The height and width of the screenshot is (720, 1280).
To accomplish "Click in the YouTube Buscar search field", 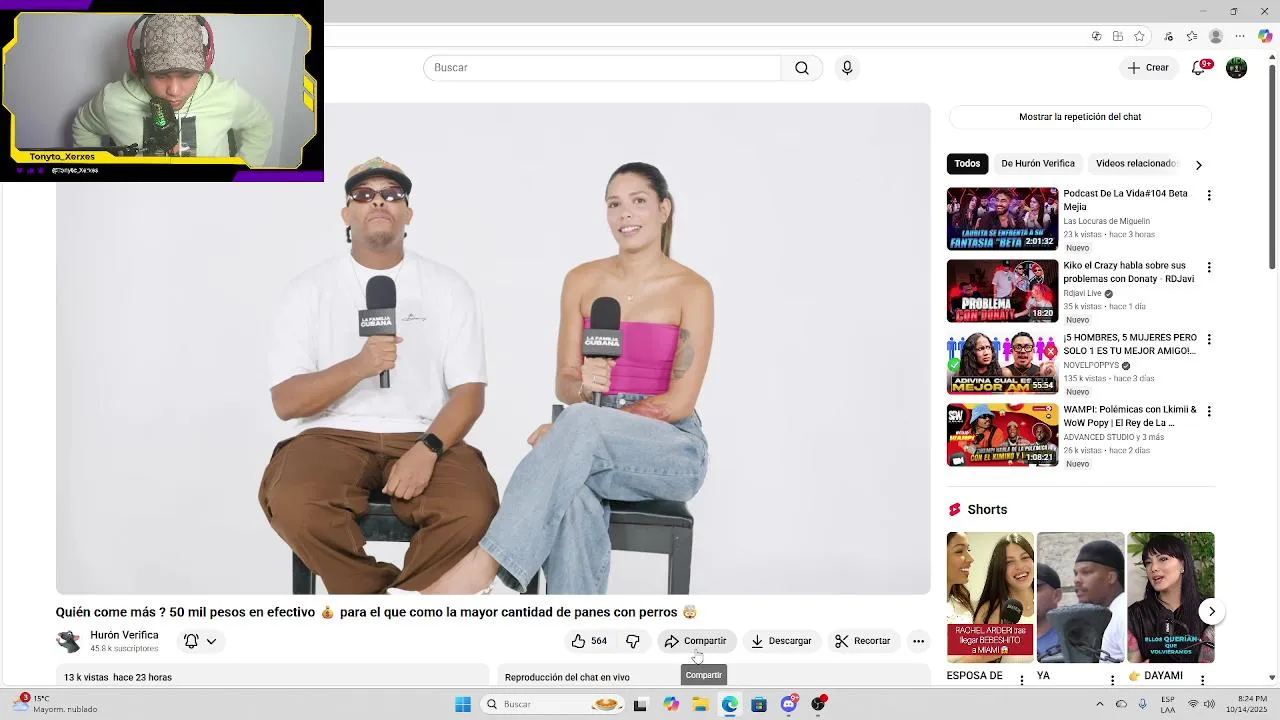I will [x=602, y=68].
